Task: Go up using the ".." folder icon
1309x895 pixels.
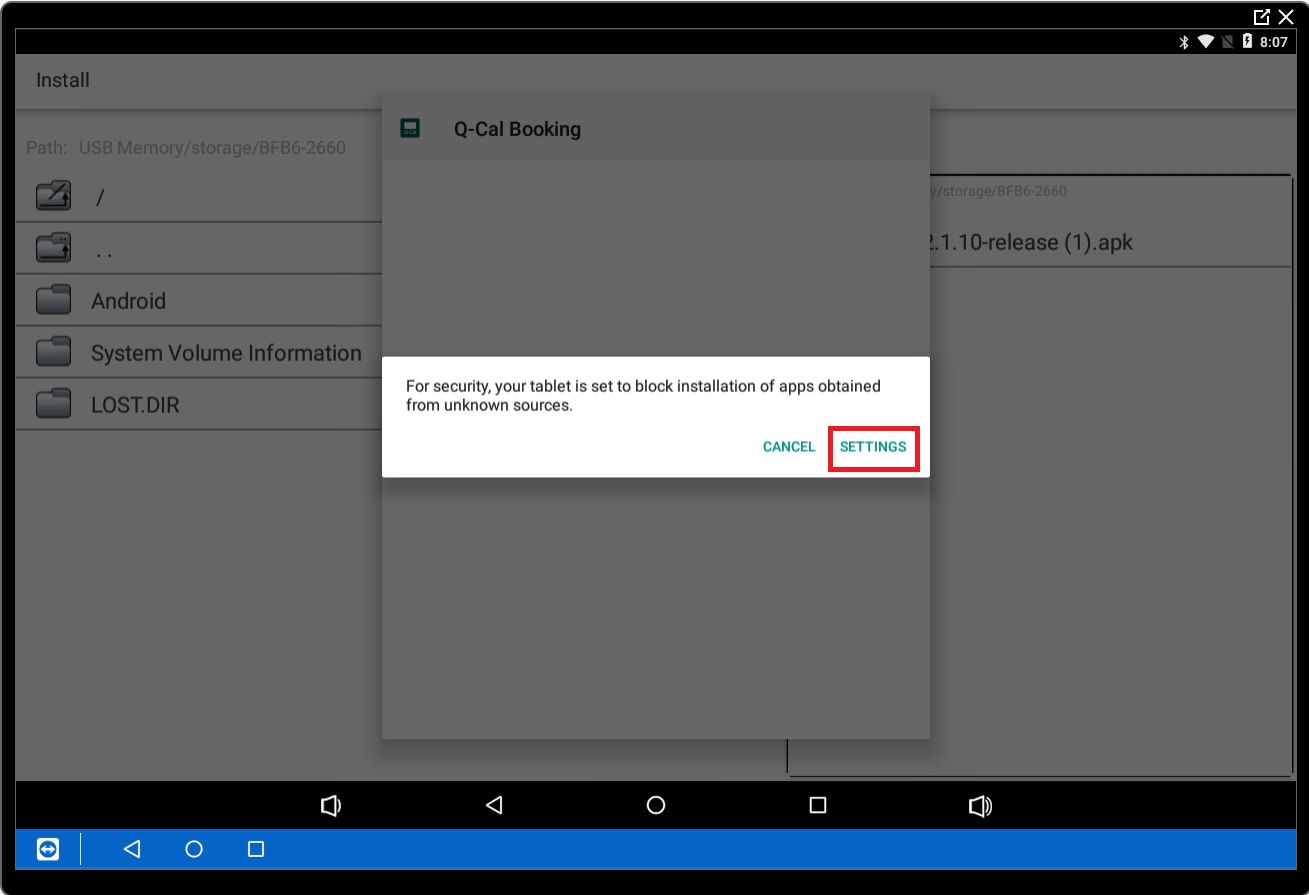Action: point(53,247)
